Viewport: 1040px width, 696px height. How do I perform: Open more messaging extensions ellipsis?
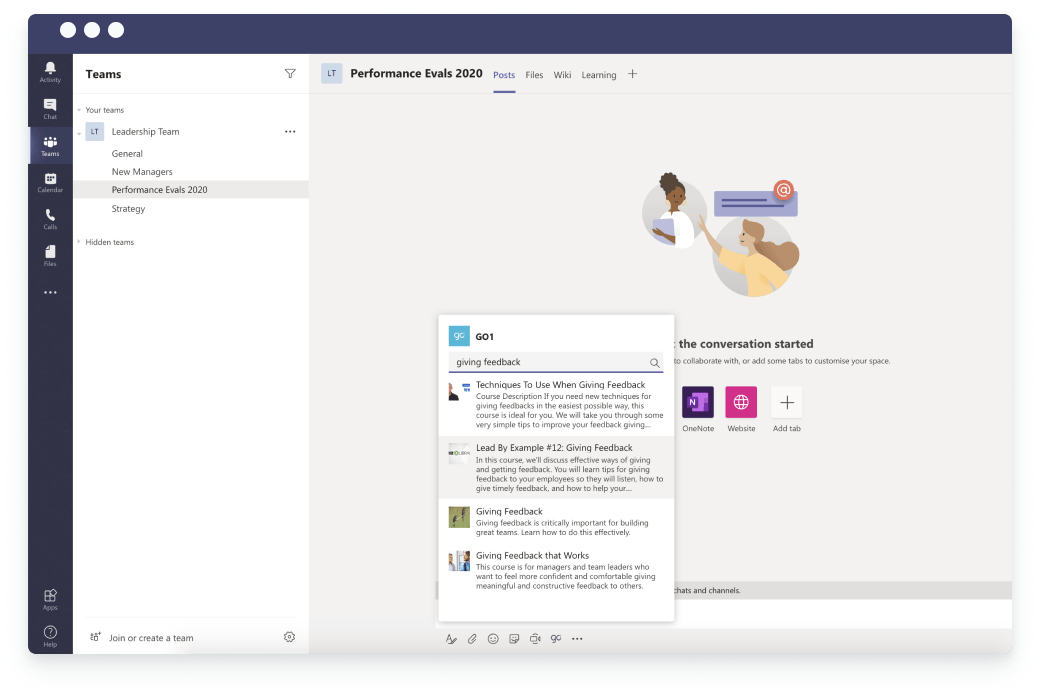tap(577, 638)
